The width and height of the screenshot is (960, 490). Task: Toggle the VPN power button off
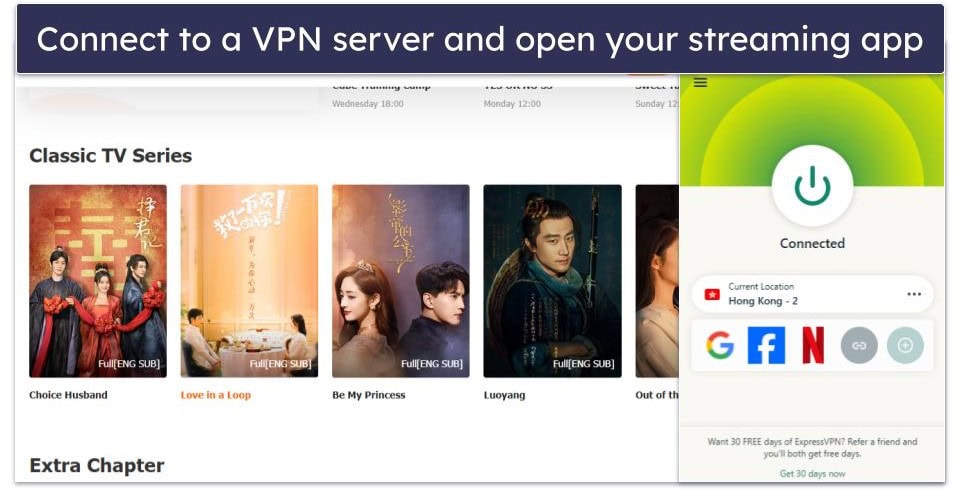(x=812, y=186)
